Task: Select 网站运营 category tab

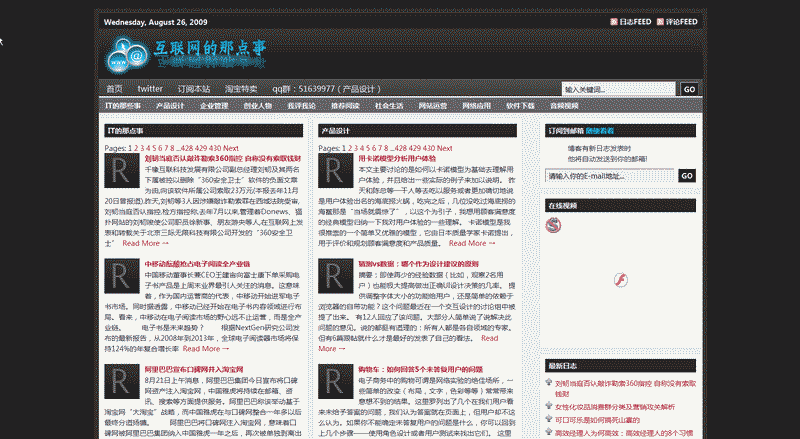Action: (433, 106)
